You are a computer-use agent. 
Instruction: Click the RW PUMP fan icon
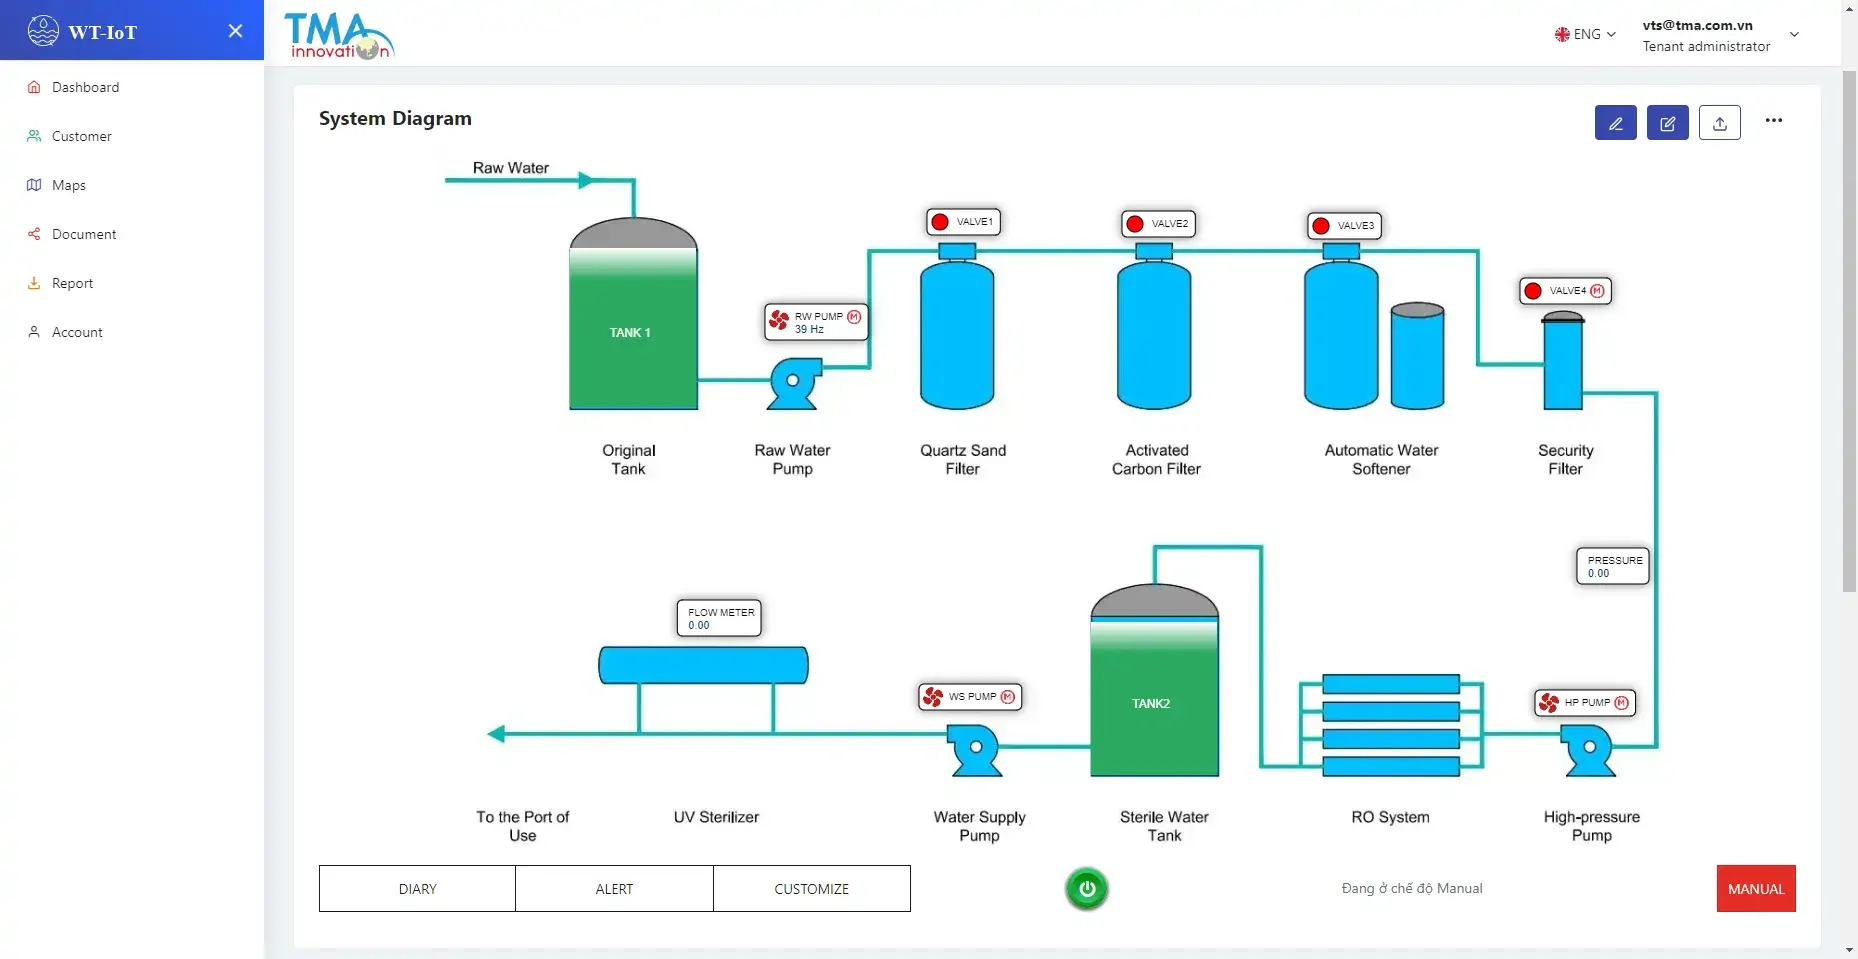[x=779, y=322]
